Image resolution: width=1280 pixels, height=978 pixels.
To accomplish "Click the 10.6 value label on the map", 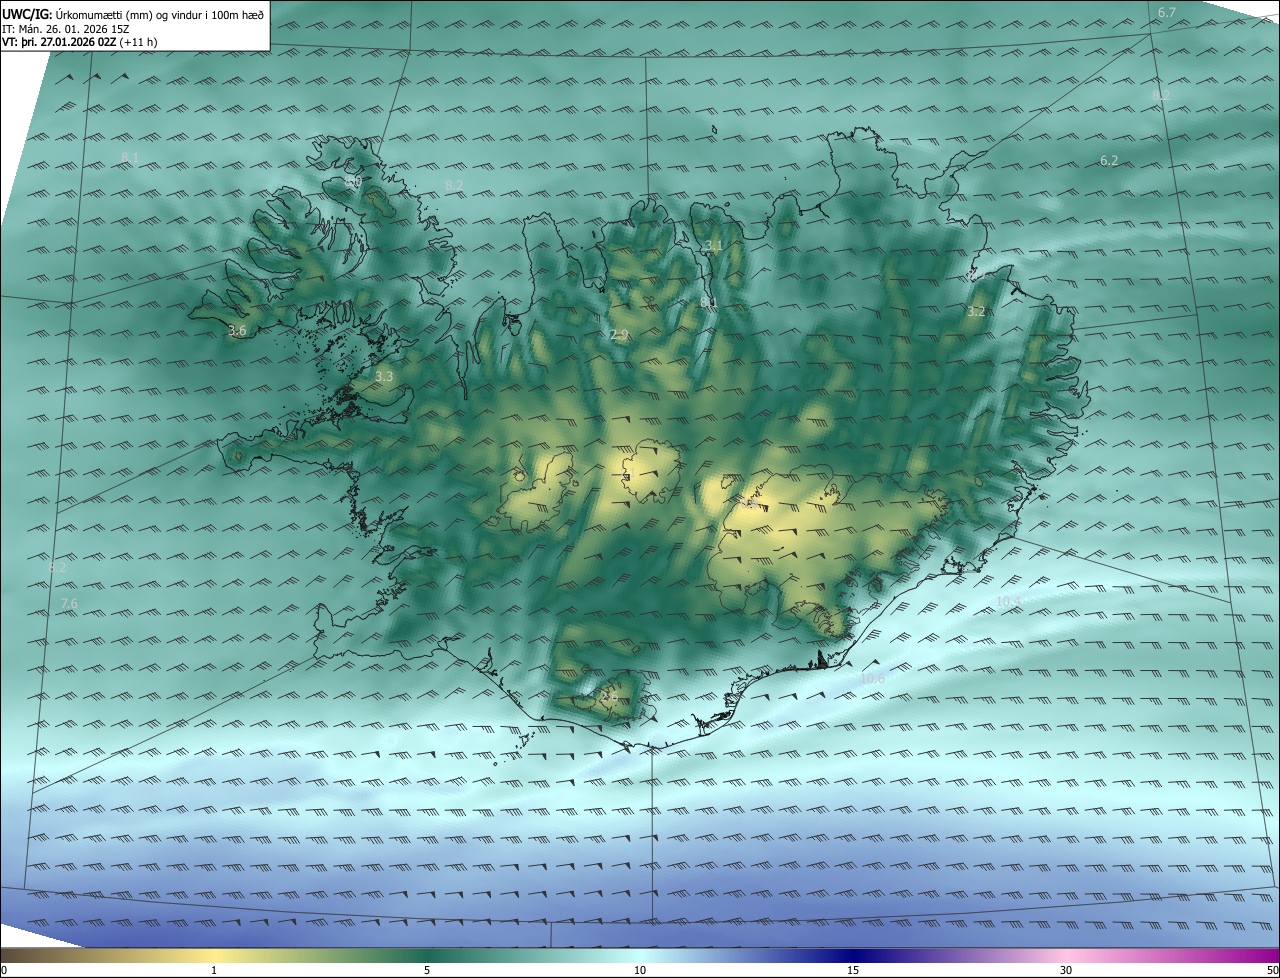I will (x=872, y=678).
